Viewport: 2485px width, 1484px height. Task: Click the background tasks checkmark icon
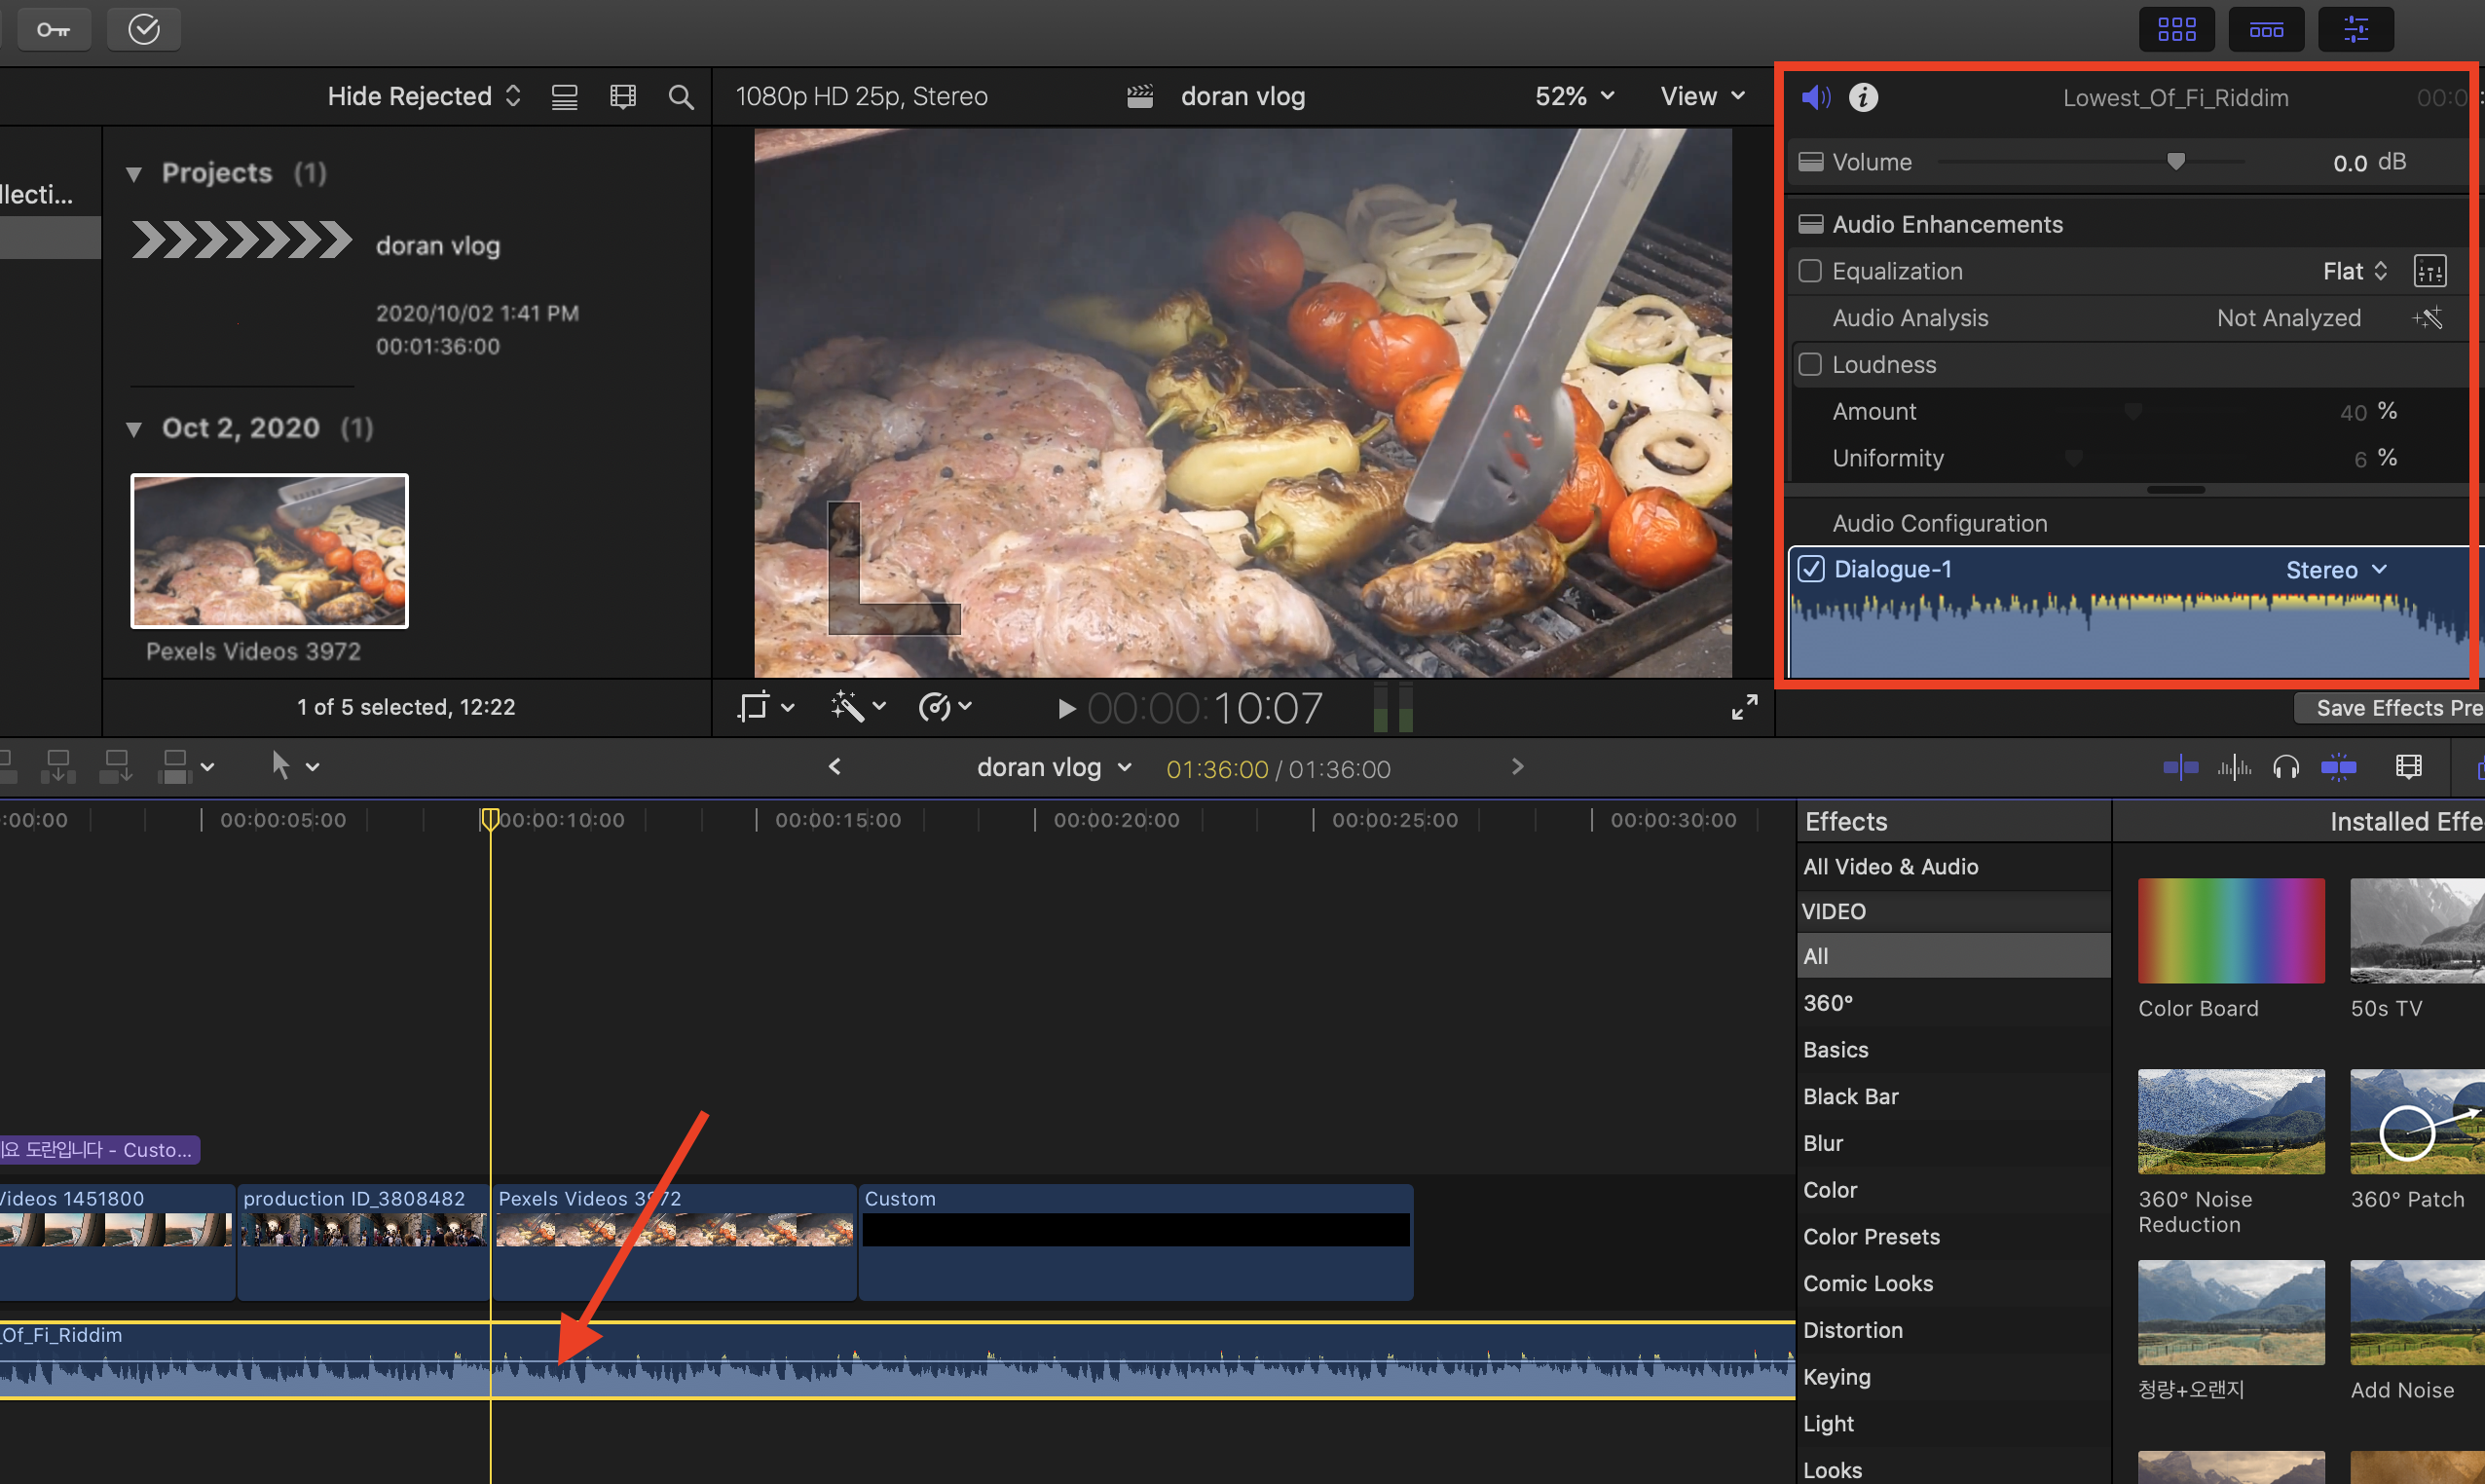[x=144, y=29]
